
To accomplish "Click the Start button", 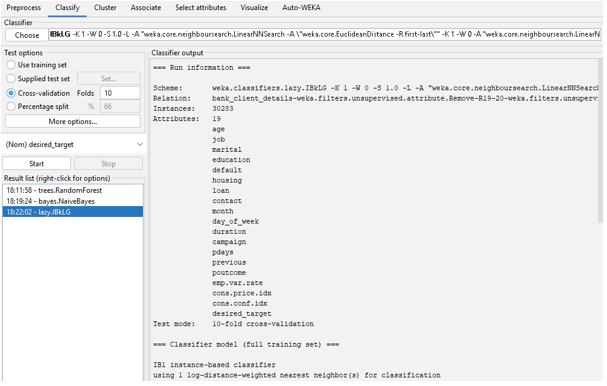I will [37, 164].
